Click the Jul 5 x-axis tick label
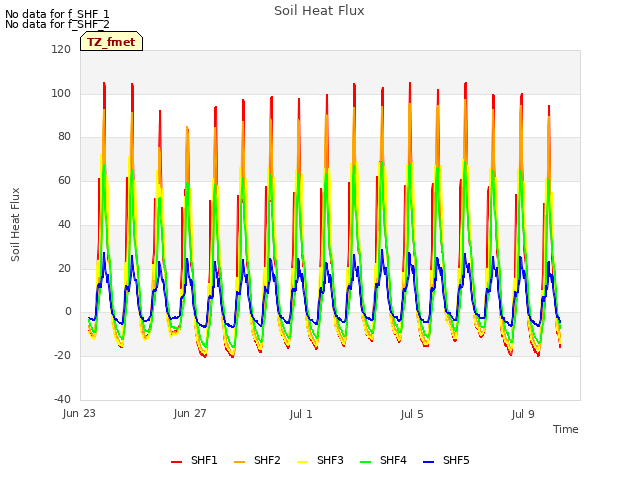This screenshot has width=640, height=480. tap(412, 414)
